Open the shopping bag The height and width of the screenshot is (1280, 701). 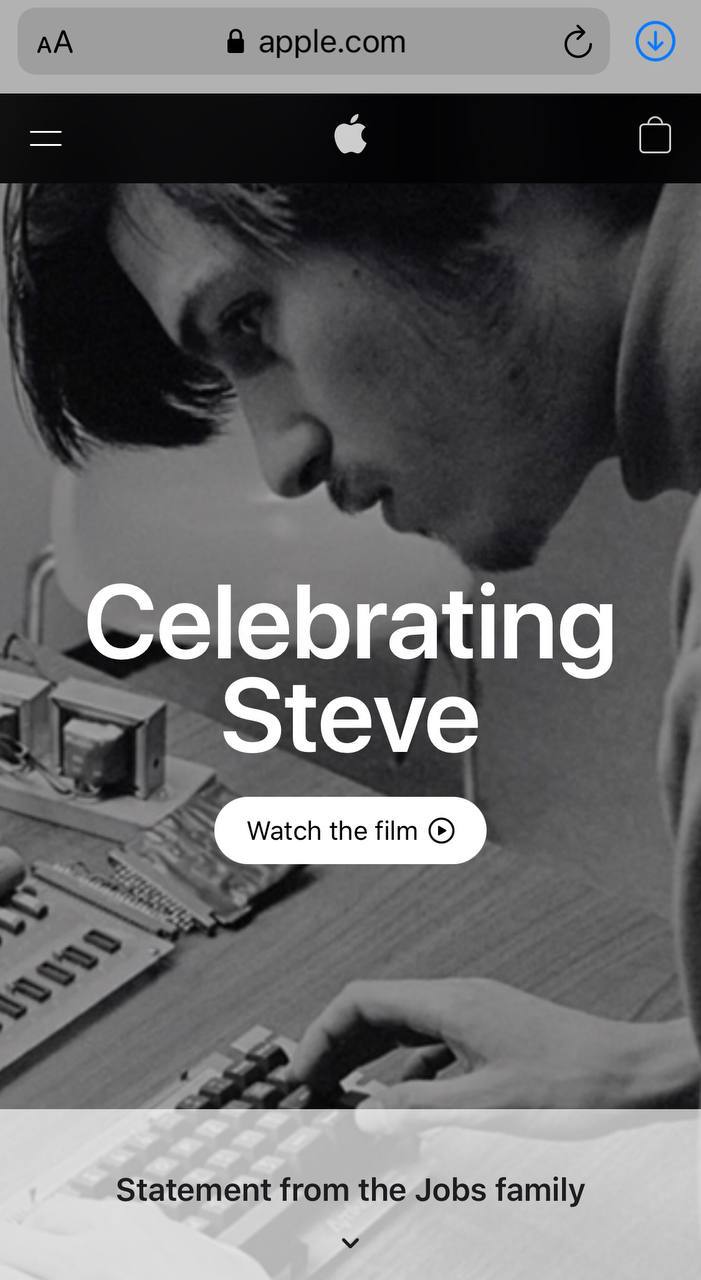click(x=655, y=135)
